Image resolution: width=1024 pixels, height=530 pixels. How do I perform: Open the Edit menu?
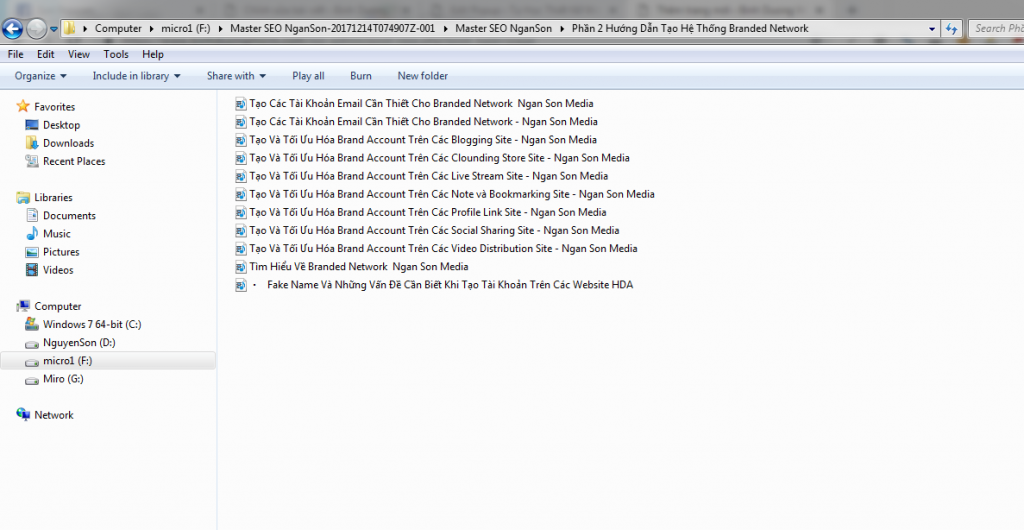[x=46, y=54]
